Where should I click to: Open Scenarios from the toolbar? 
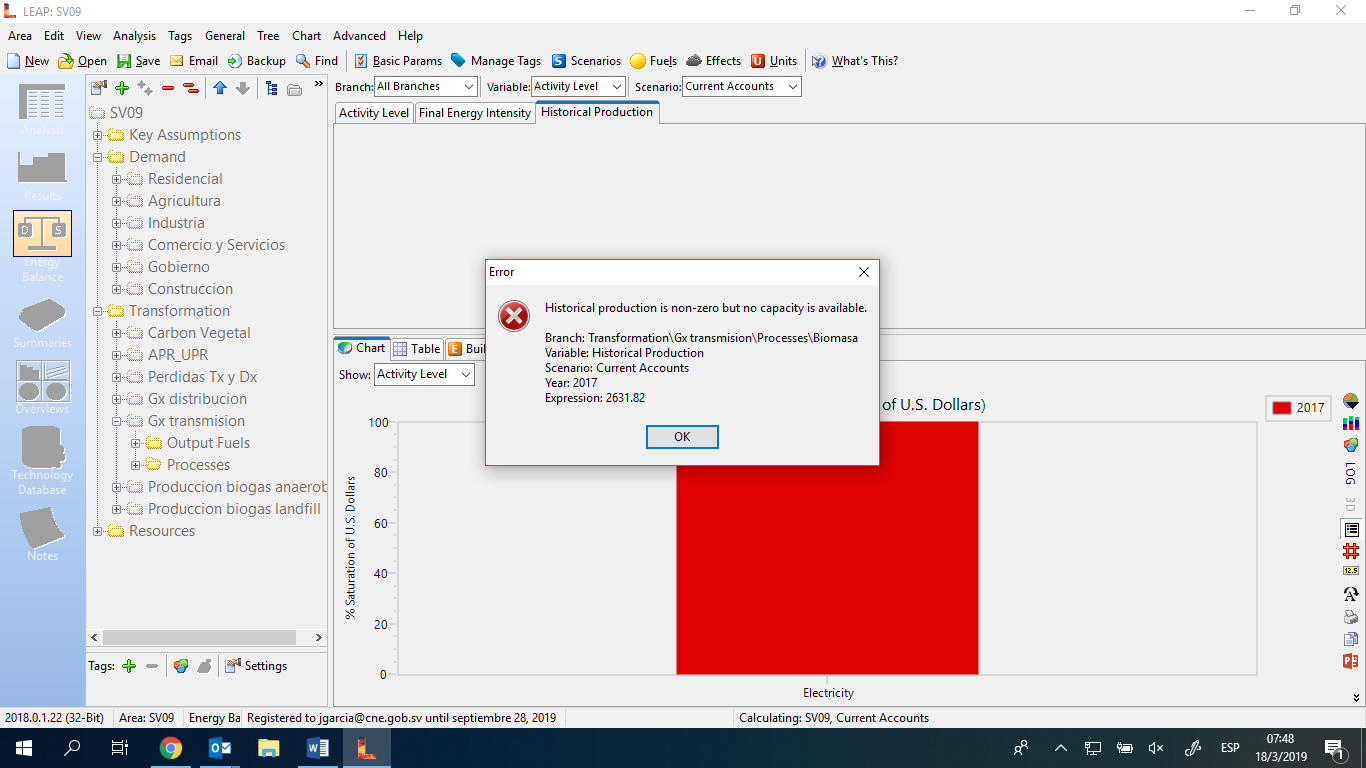pyautogui.click(x=586, y=61)
